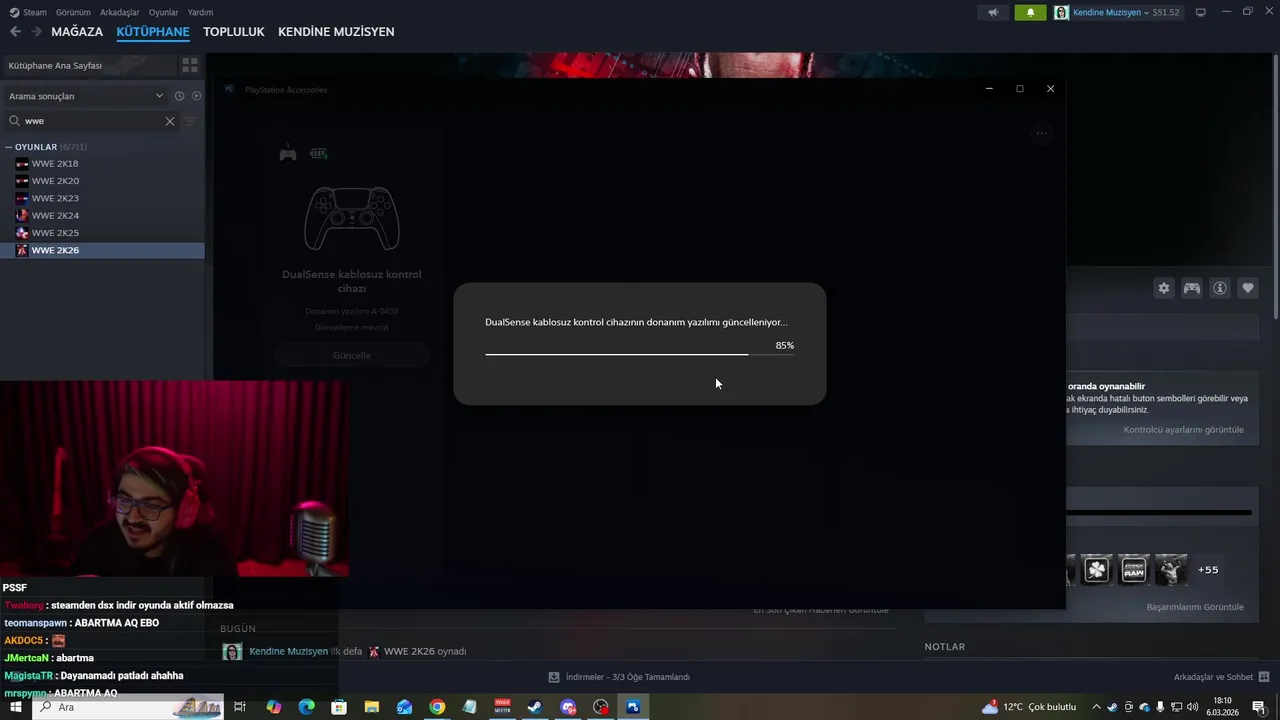Image resolution: width=1280 pixels, height=720 pixels.
Task: Open Windows Start menu
Action: [x=16, y=707]
